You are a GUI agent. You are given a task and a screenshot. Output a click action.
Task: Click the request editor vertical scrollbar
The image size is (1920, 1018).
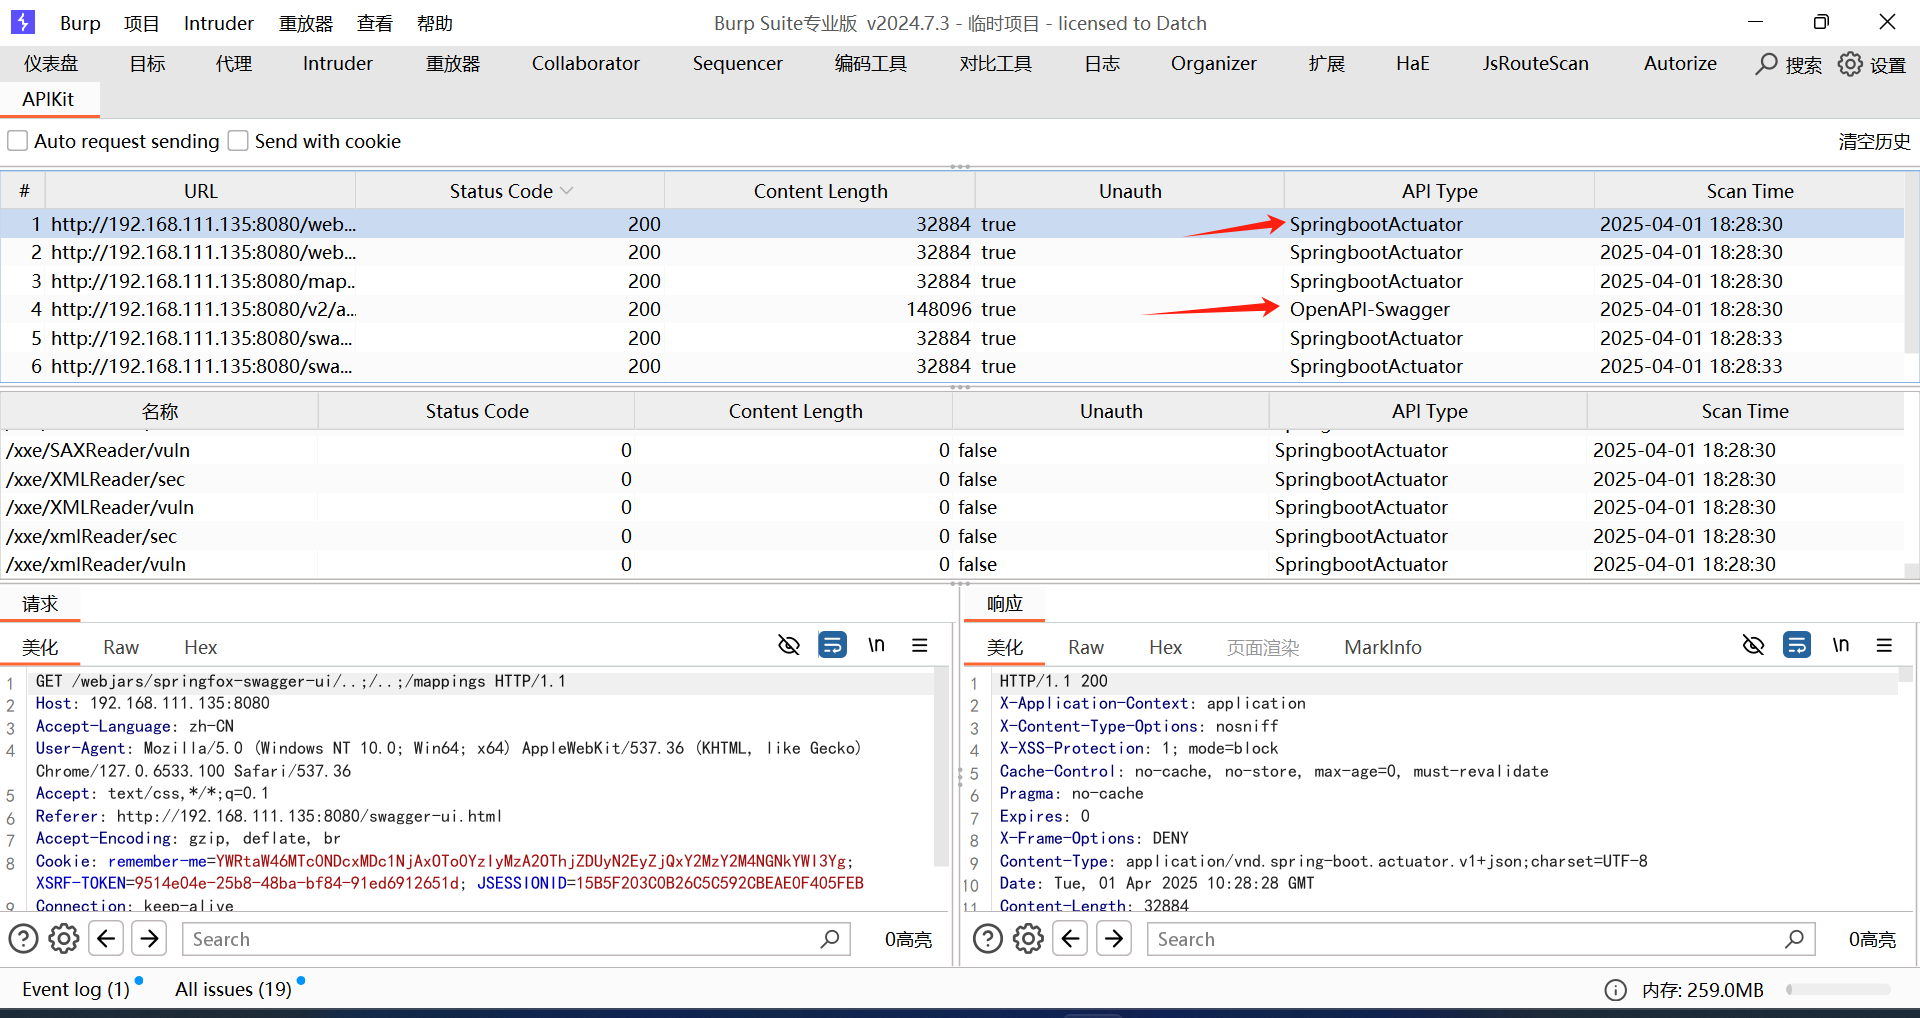(x=941, y=767)
